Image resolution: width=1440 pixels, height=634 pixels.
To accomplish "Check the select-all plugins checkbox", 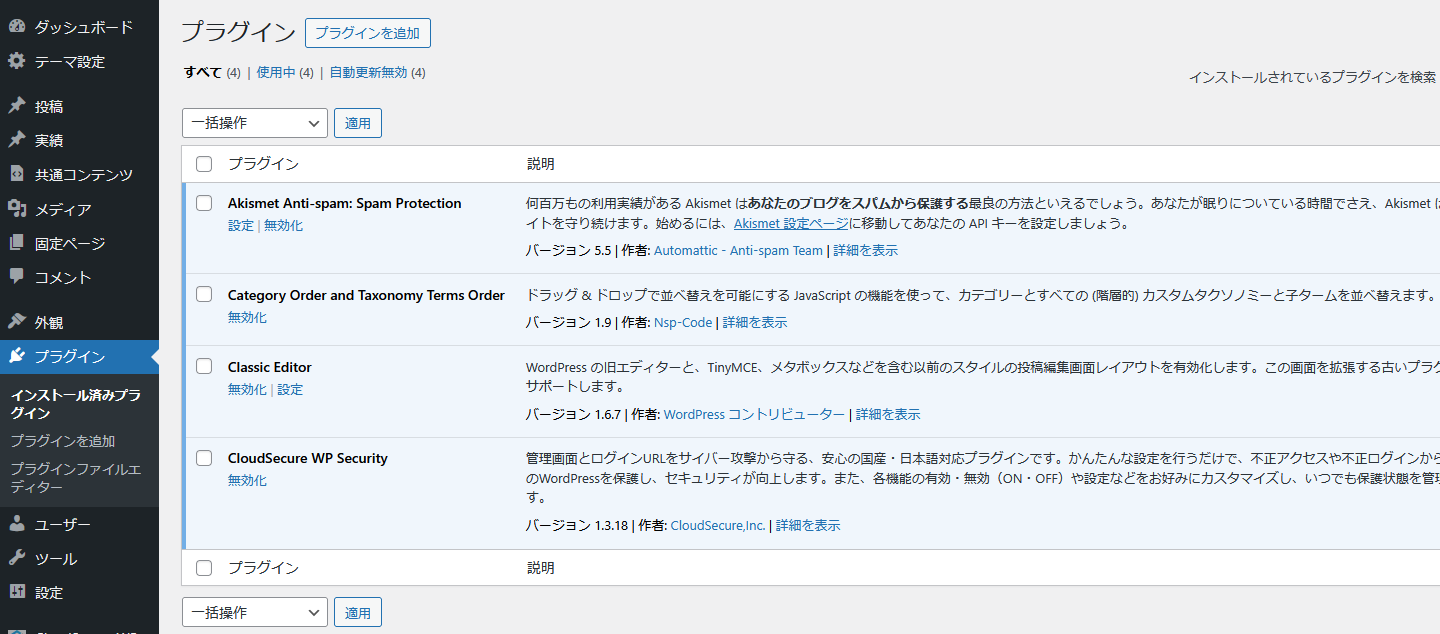I will point(204,163).
